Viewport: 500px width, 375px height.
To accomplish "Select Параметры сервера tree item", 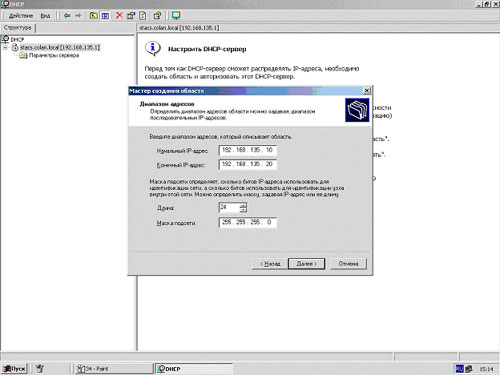I will pos(54,55).
